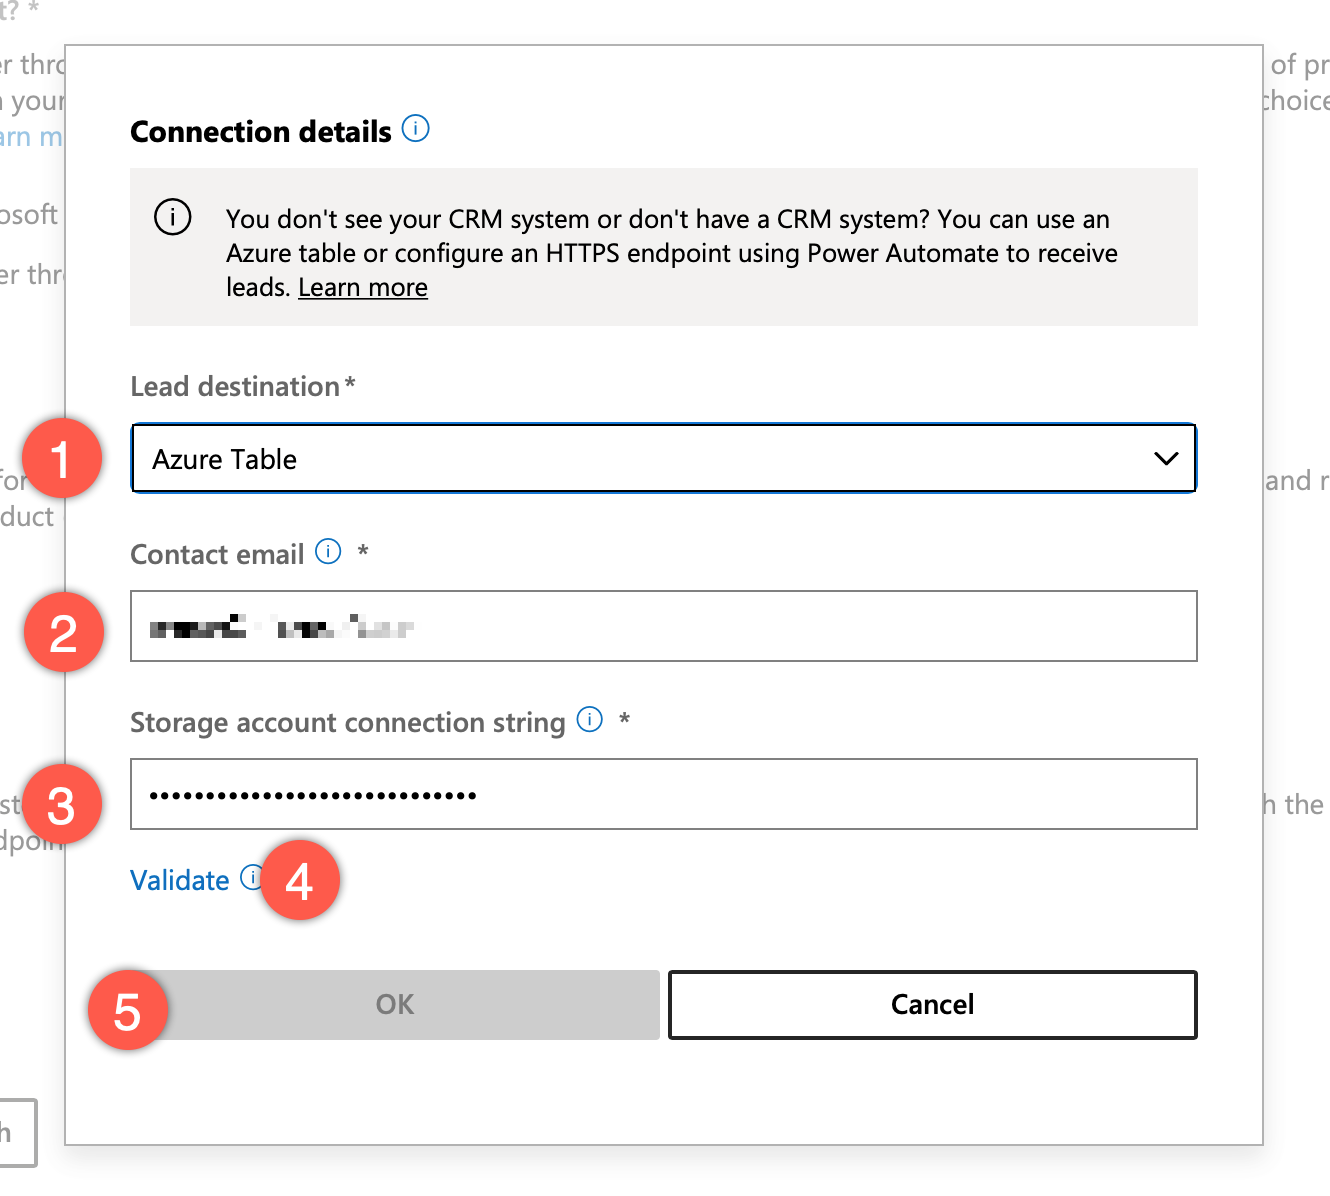Screen dimensions: 1330x1196
Task: Click the Storage account connection string label
Action: [x=348, y=722]
